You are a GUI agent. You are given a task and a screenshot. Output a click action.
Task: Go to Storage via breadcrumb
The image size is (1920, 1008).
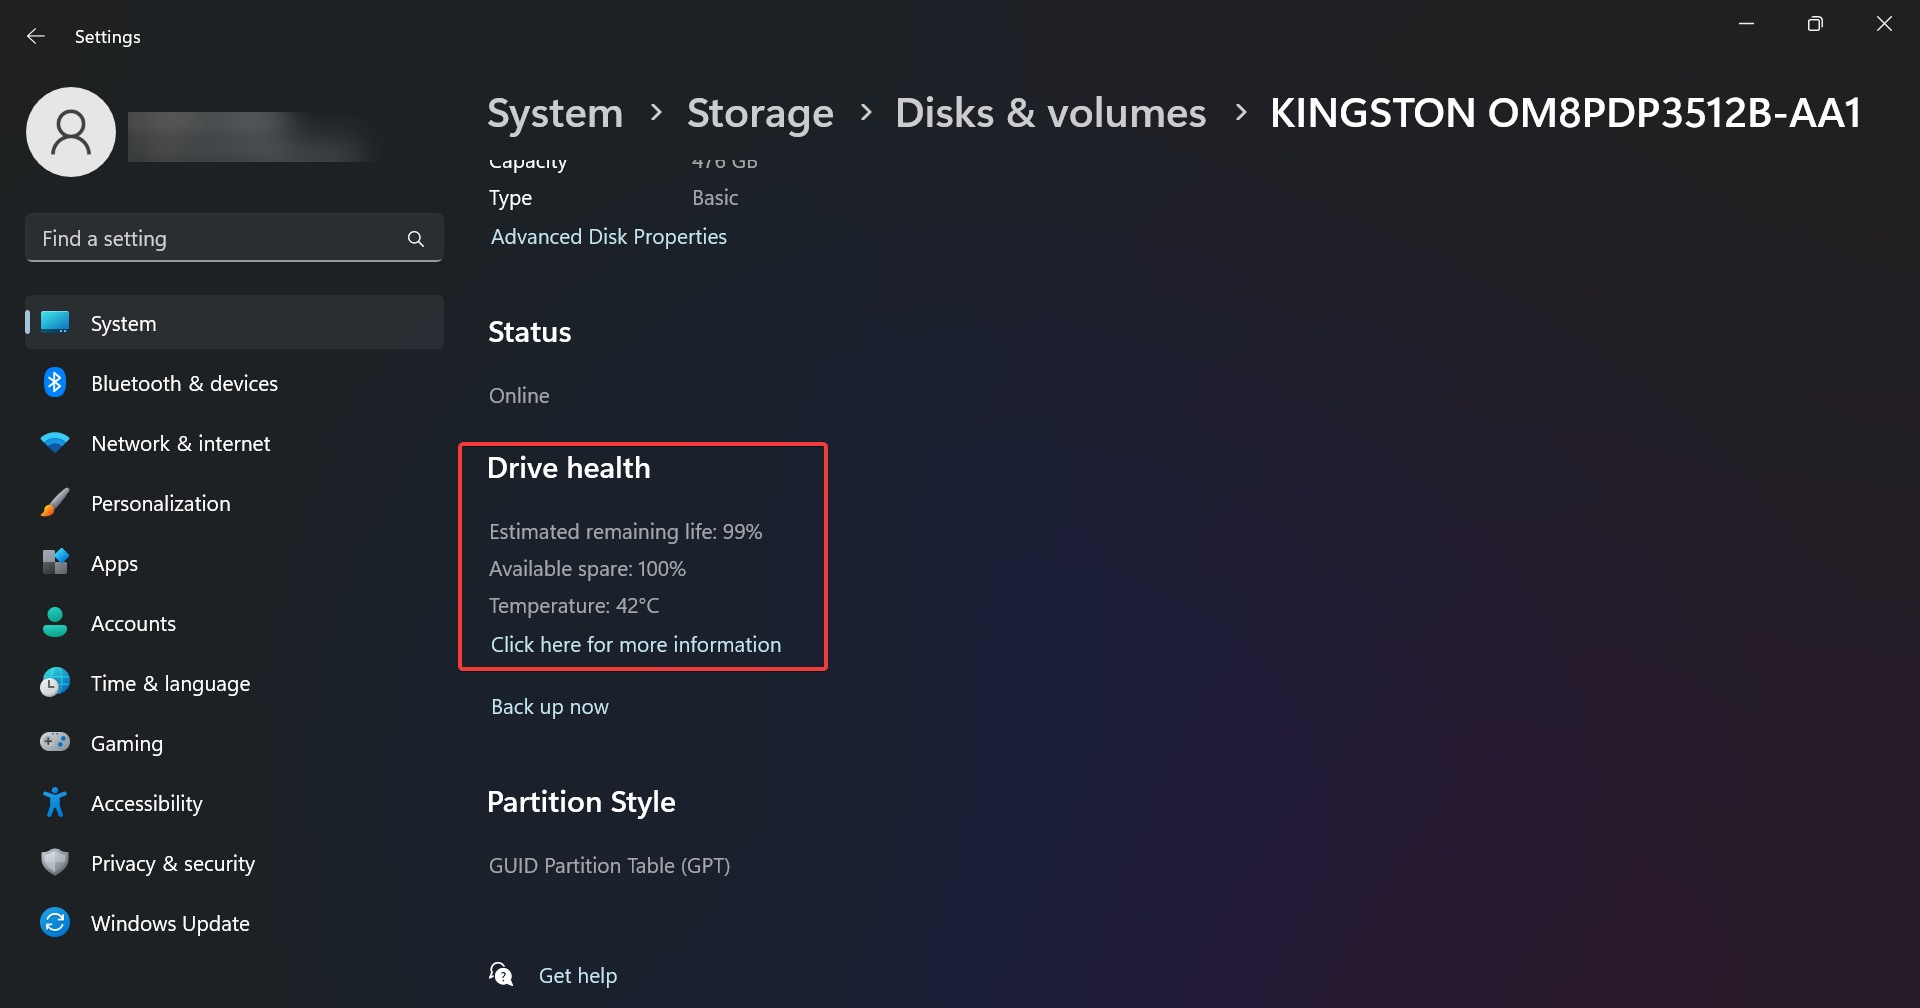tap(760, 113)
